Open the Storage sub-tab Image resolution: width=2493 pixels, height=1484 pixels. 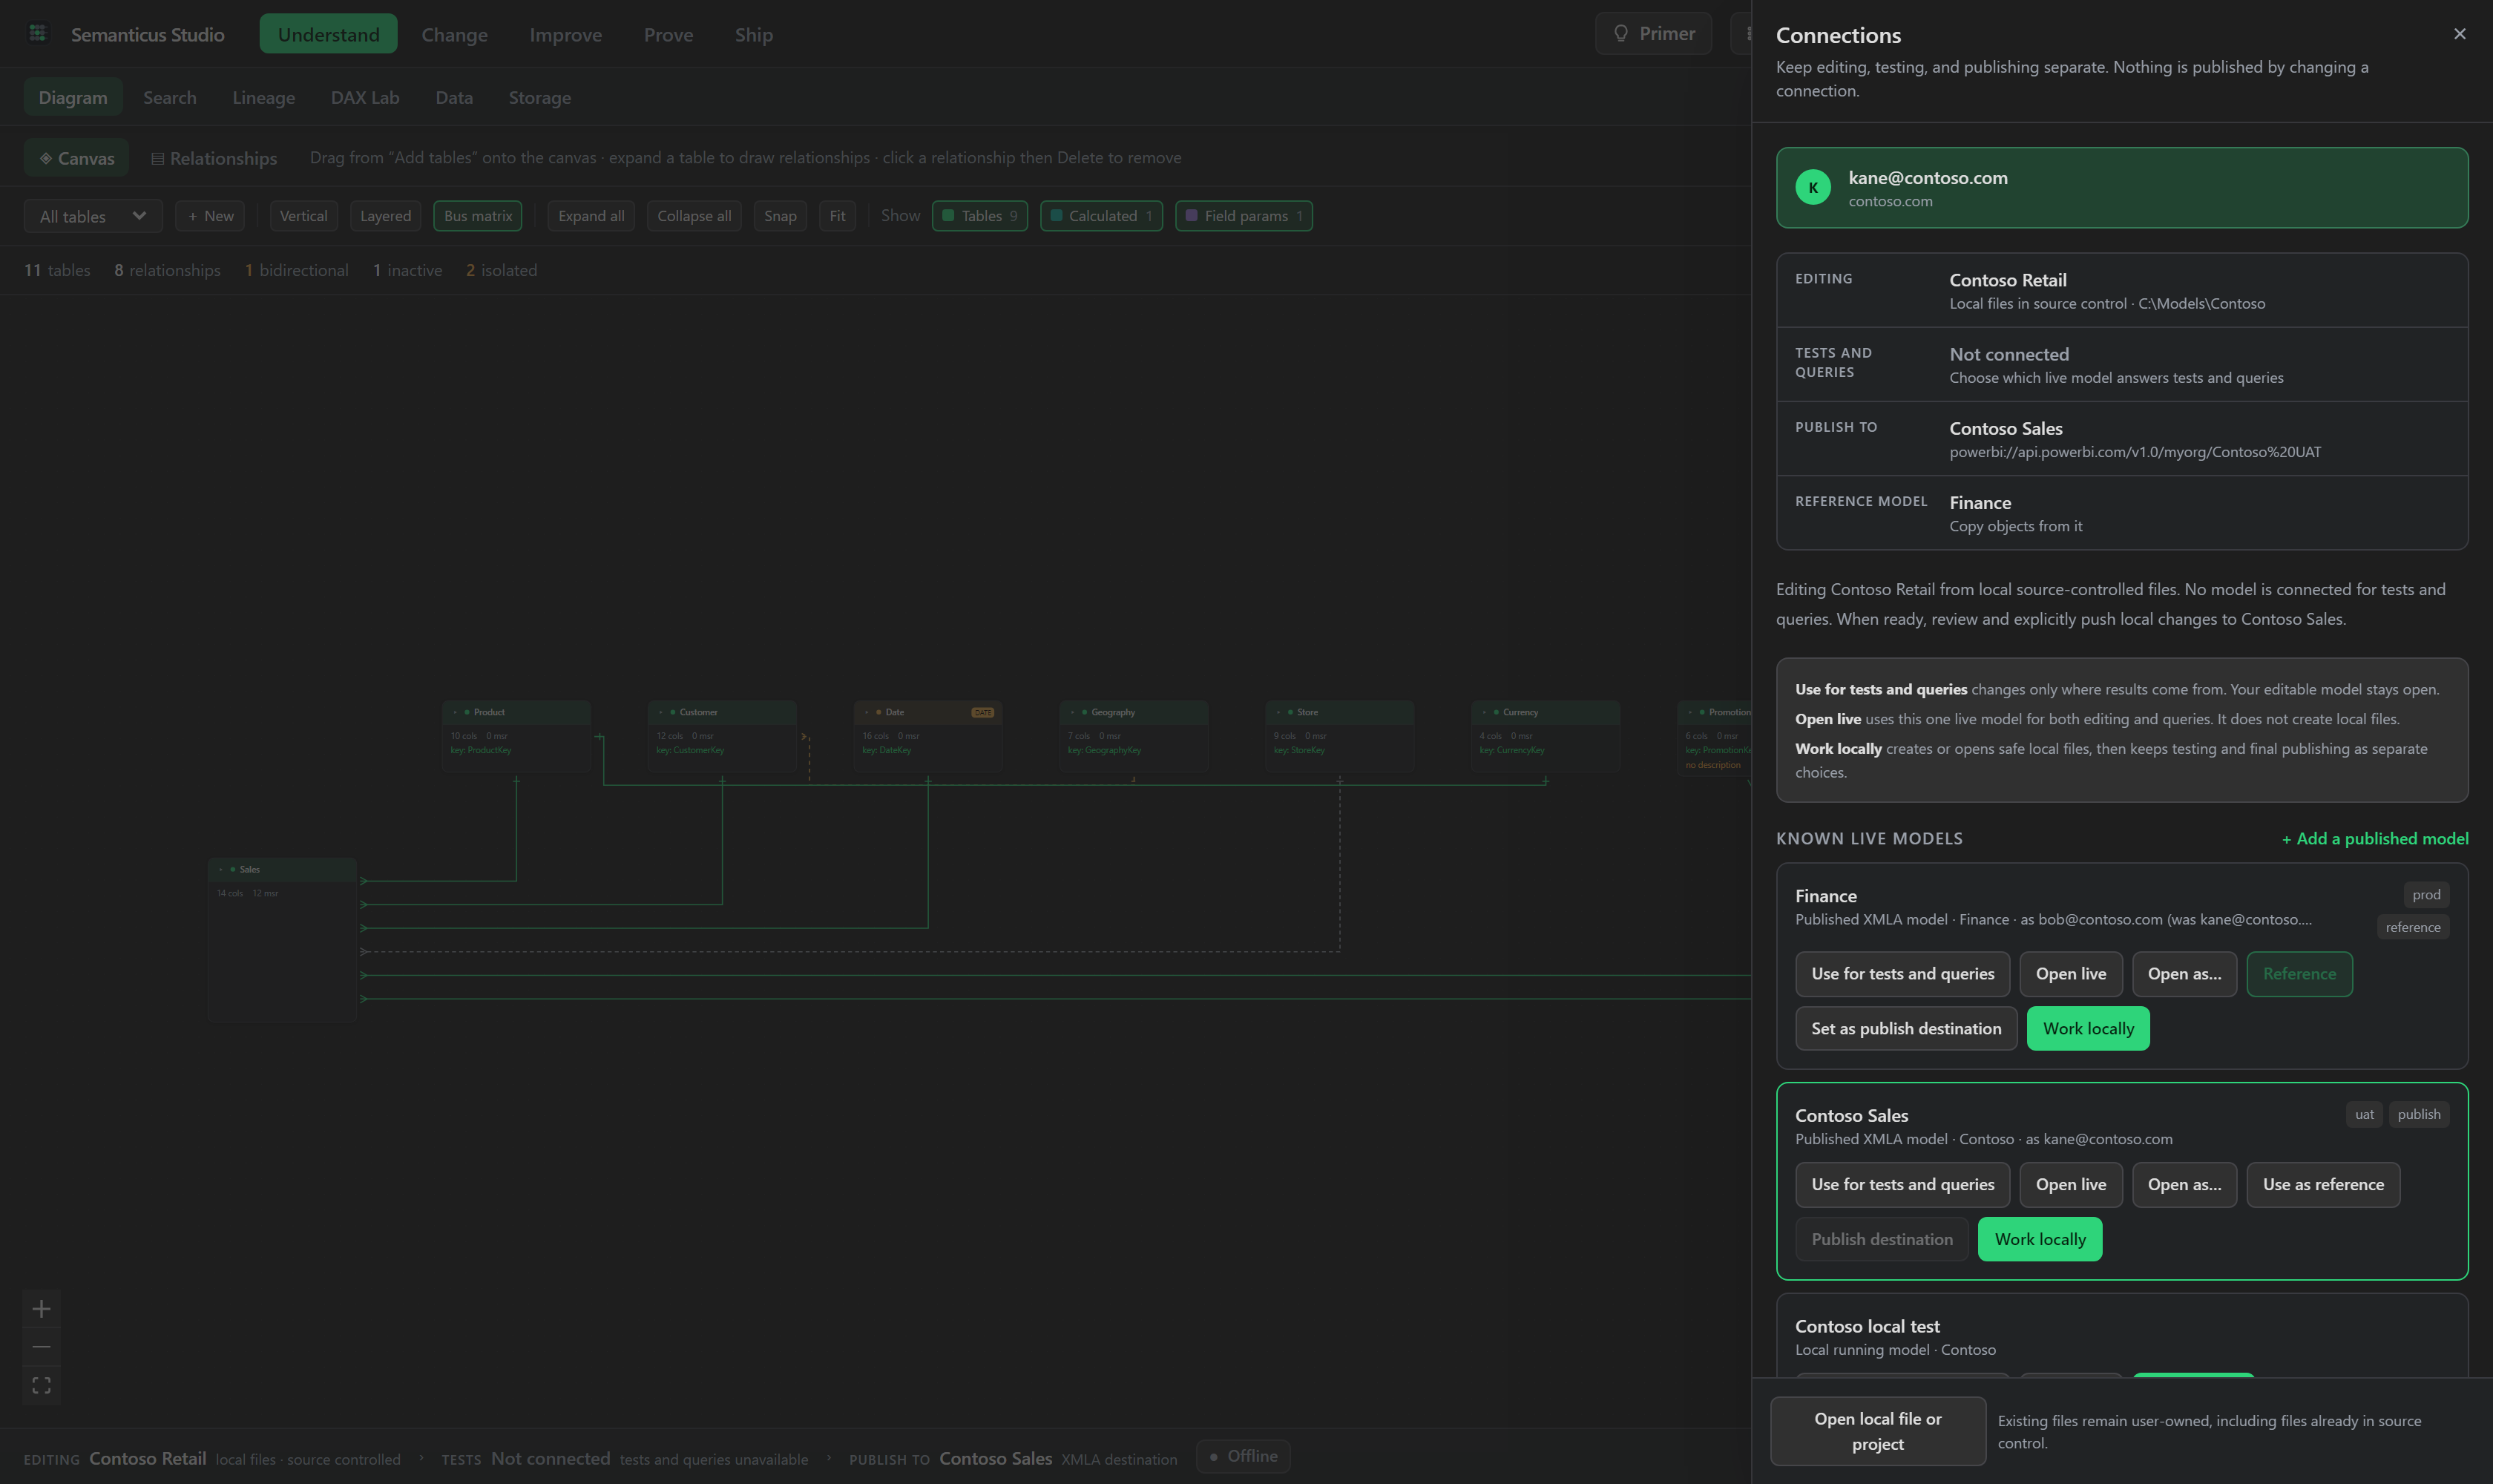point(540,97)
